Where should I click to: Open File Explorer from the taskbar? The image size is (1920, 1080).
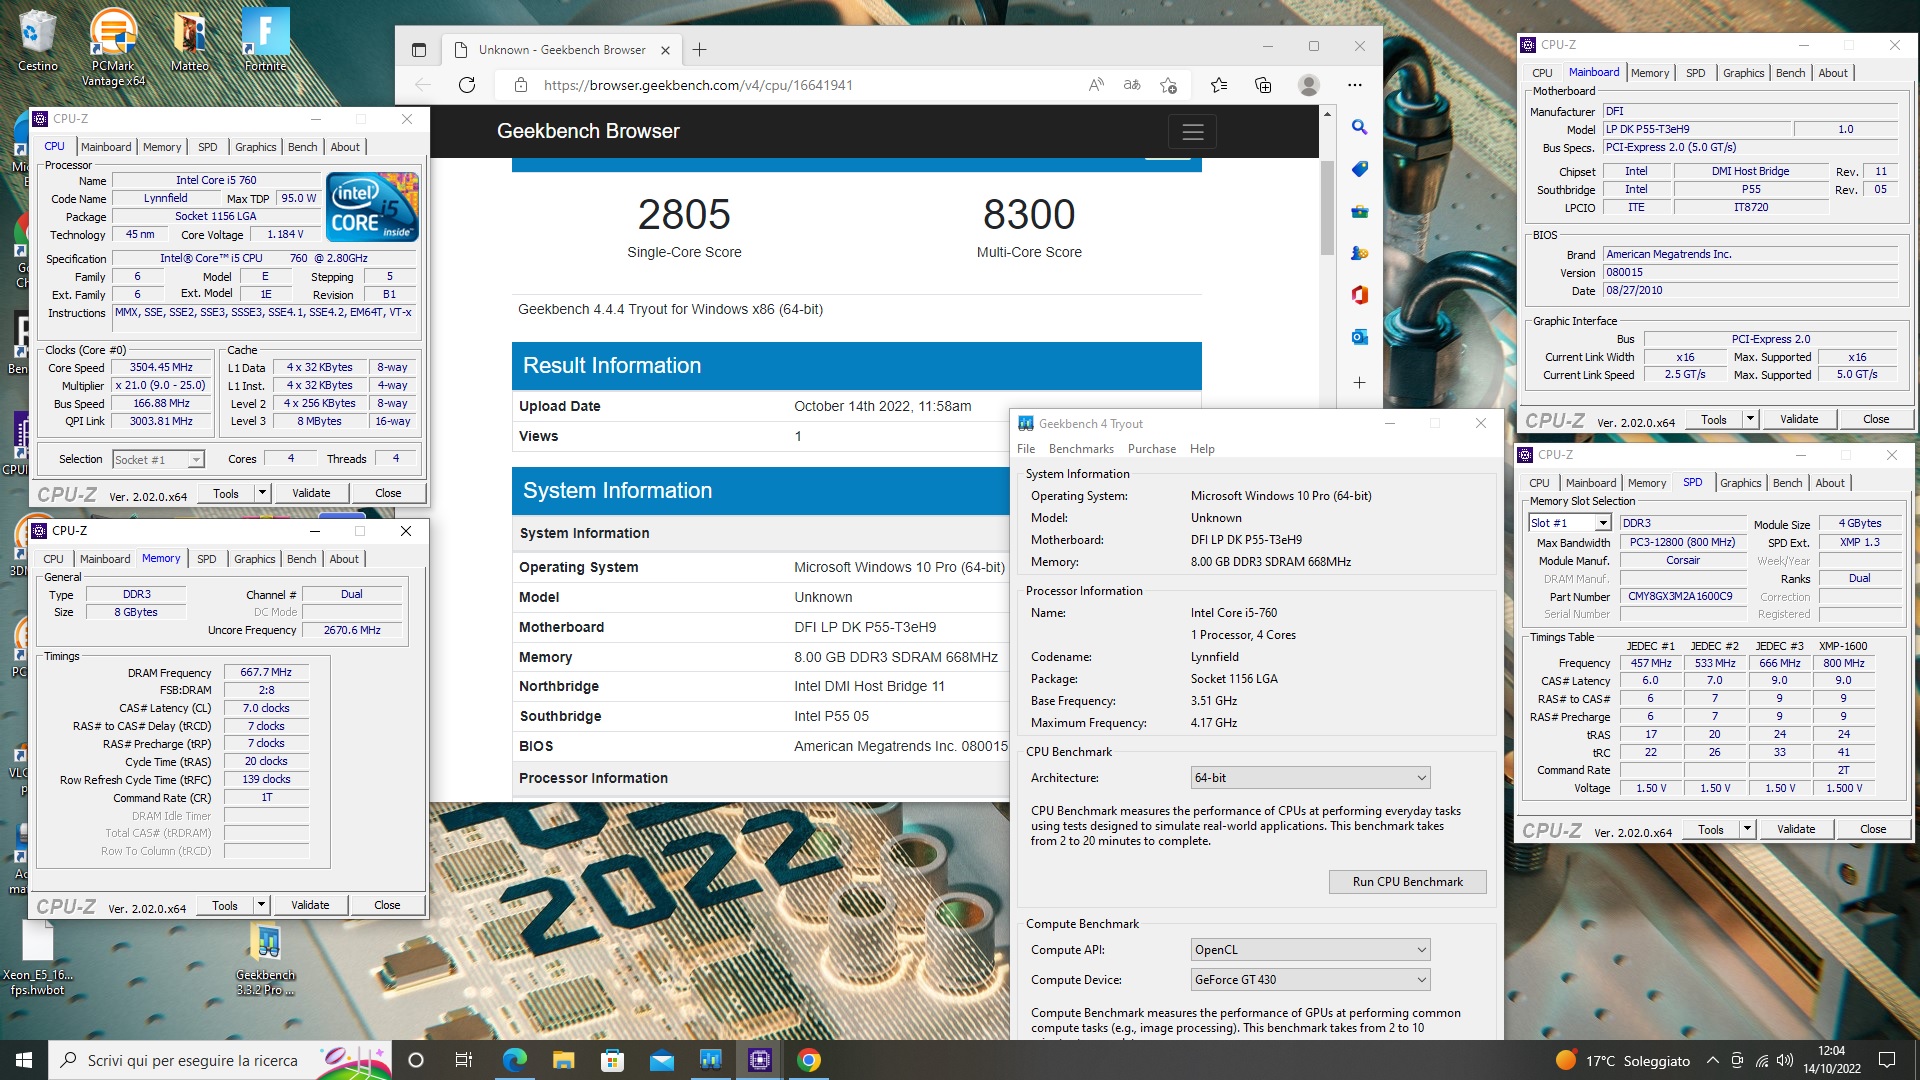[563, 1060]
